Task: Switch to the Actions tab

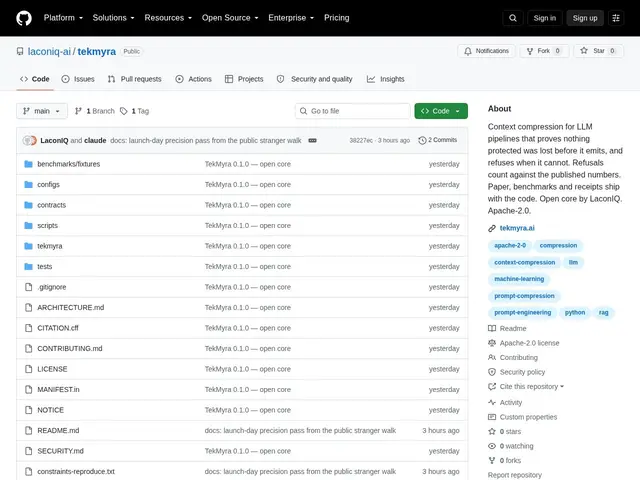Action: (x=193, y=79)
